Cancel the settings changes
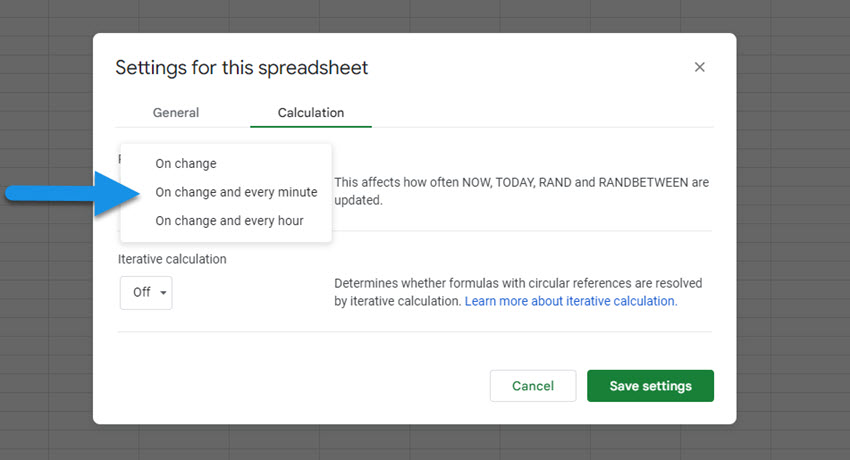850x460 pixels. 533,386
